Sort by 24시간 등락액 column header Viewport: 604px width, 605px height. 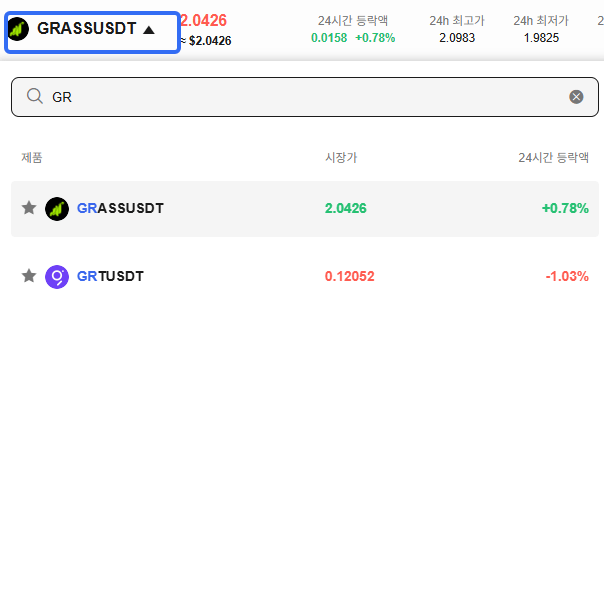(553, 157)
